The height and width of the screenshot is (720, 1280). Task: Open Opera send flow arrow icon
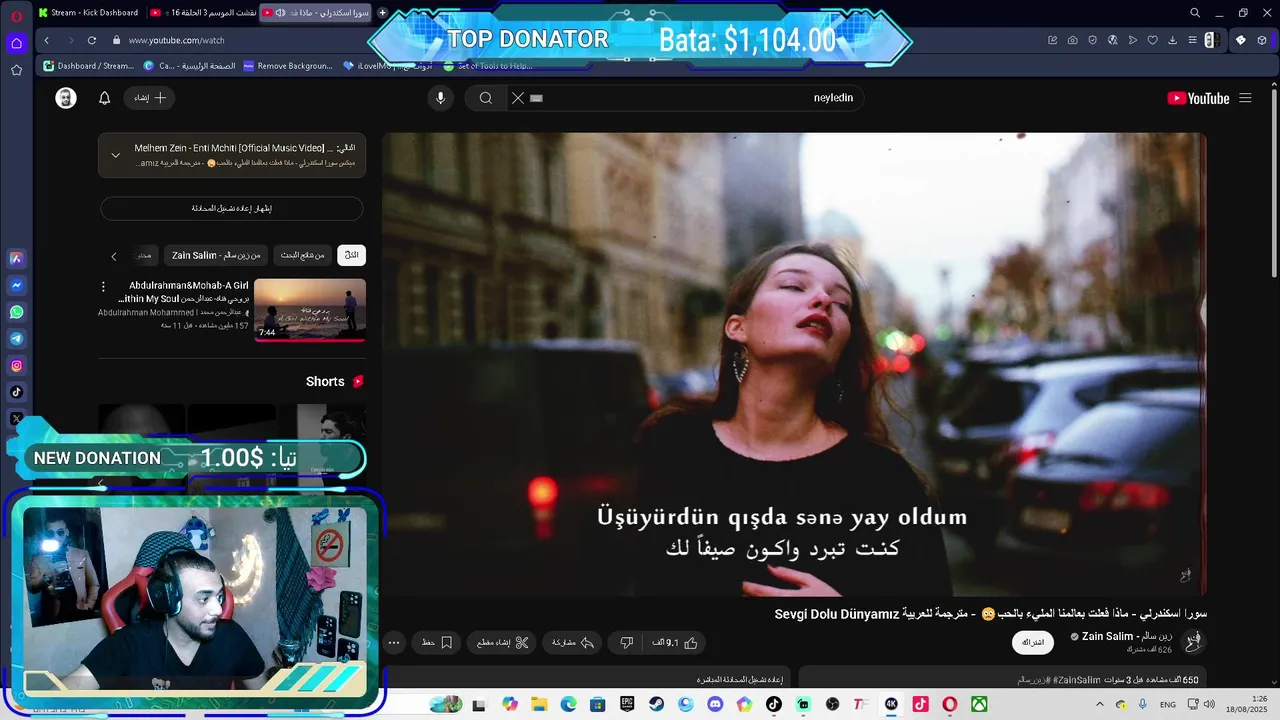tap(1132, 40)
